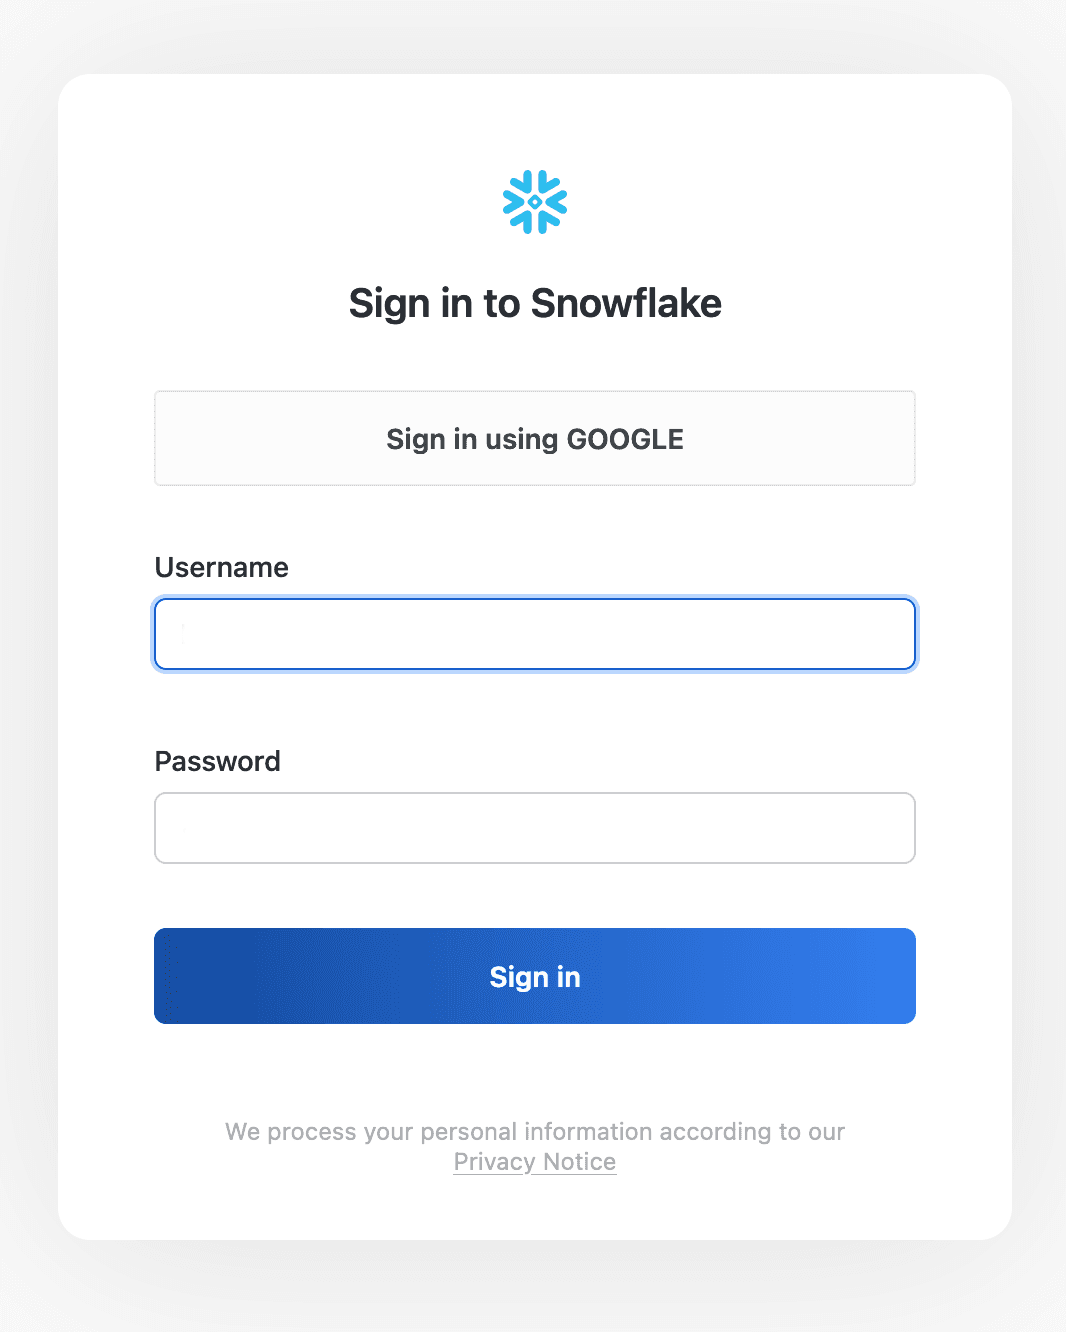Click the "Sign in to Snowflake" heading

coord(535,303)
